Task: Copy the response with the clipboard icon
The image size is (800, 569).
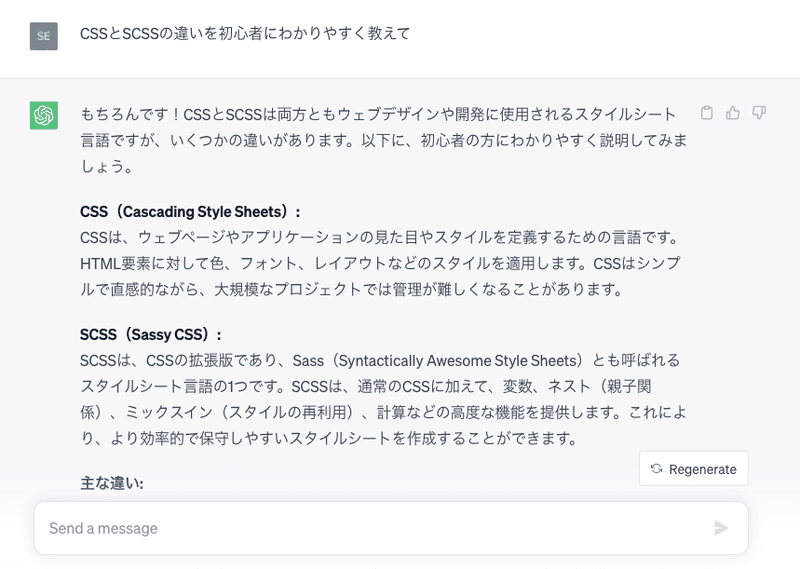Action: click(707, 113)
